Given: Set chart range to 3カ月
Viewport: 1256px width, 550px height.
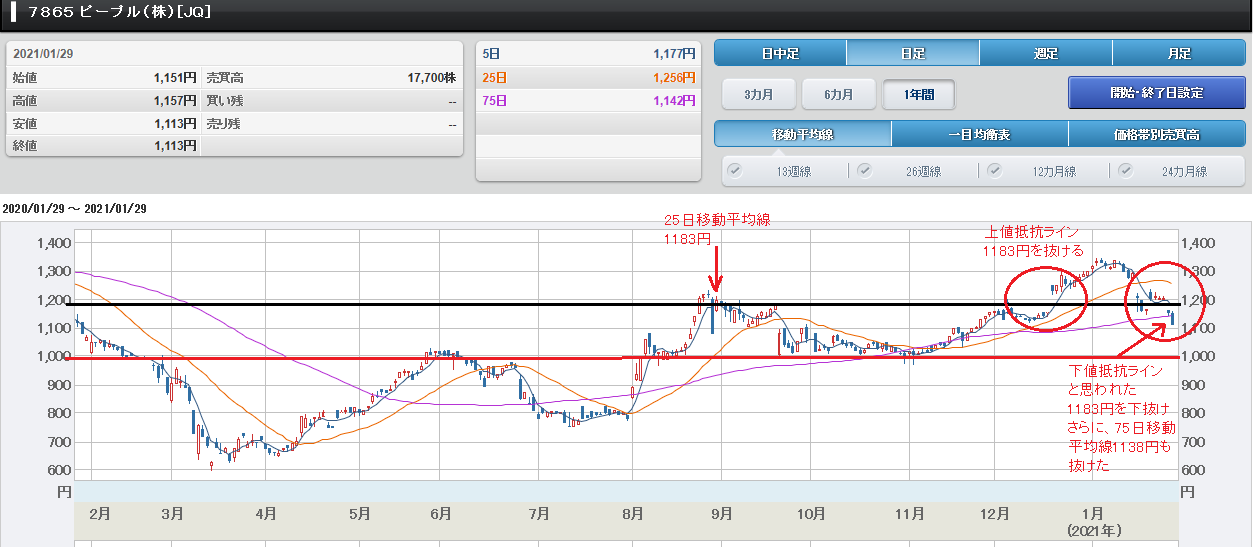Looking at the screenshot, I should click(x=759, y=95).
